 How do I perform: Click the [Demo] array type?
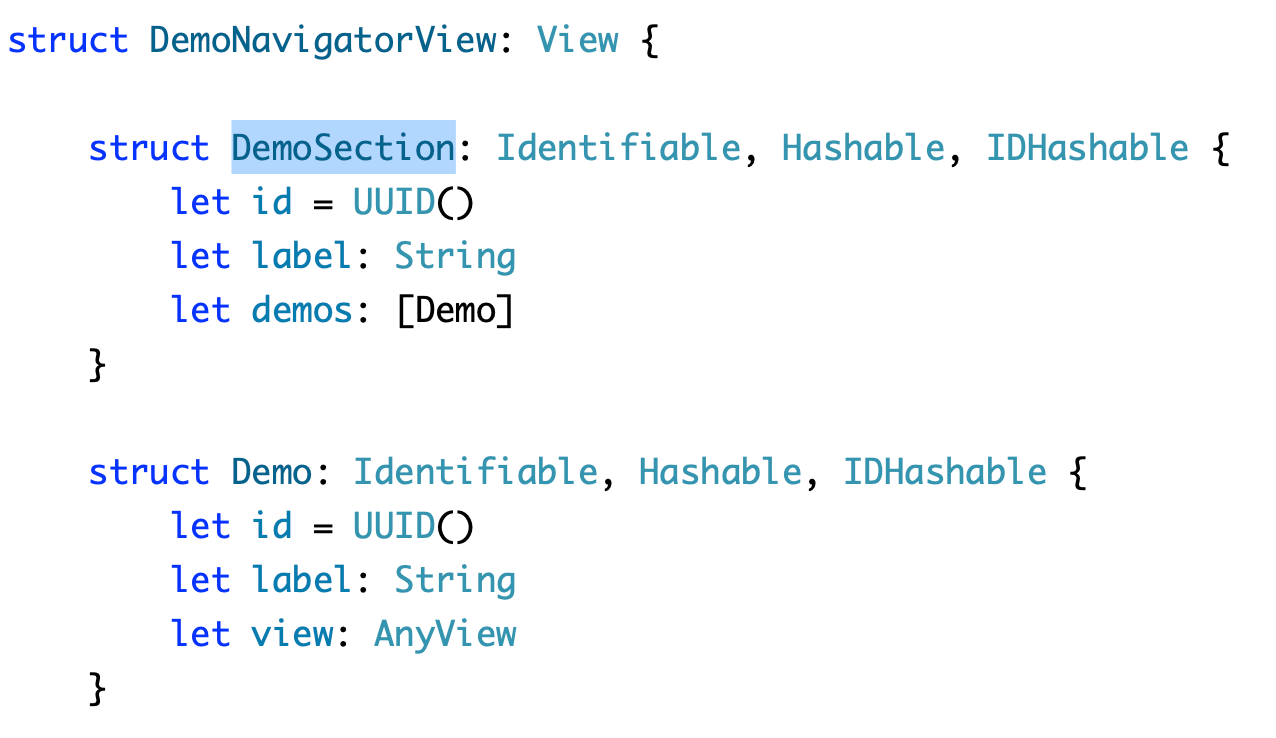tap(455, 310)
